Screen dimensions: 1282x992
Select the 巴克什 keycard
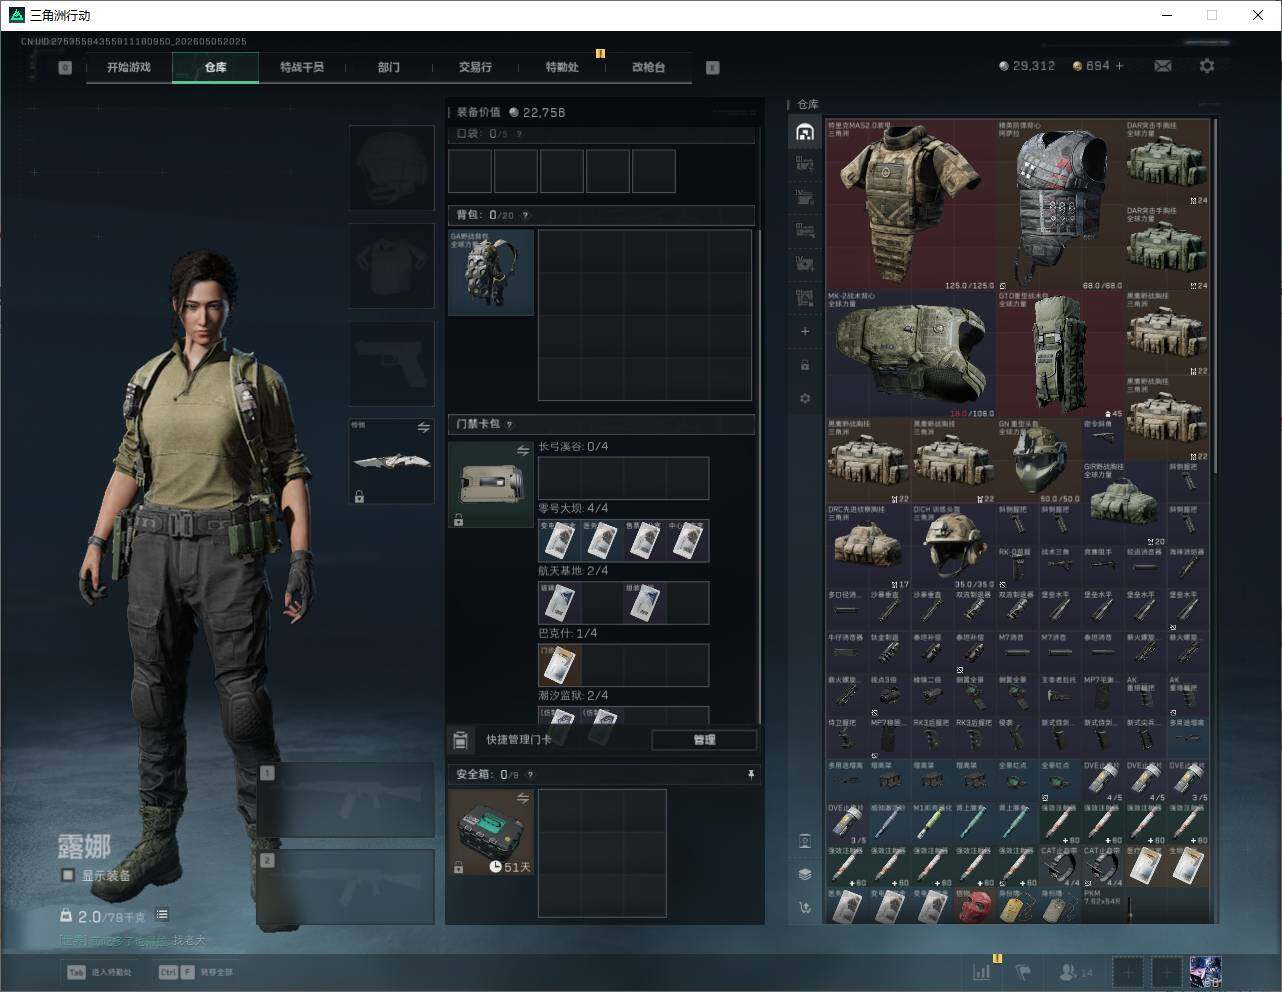(560, 665)
